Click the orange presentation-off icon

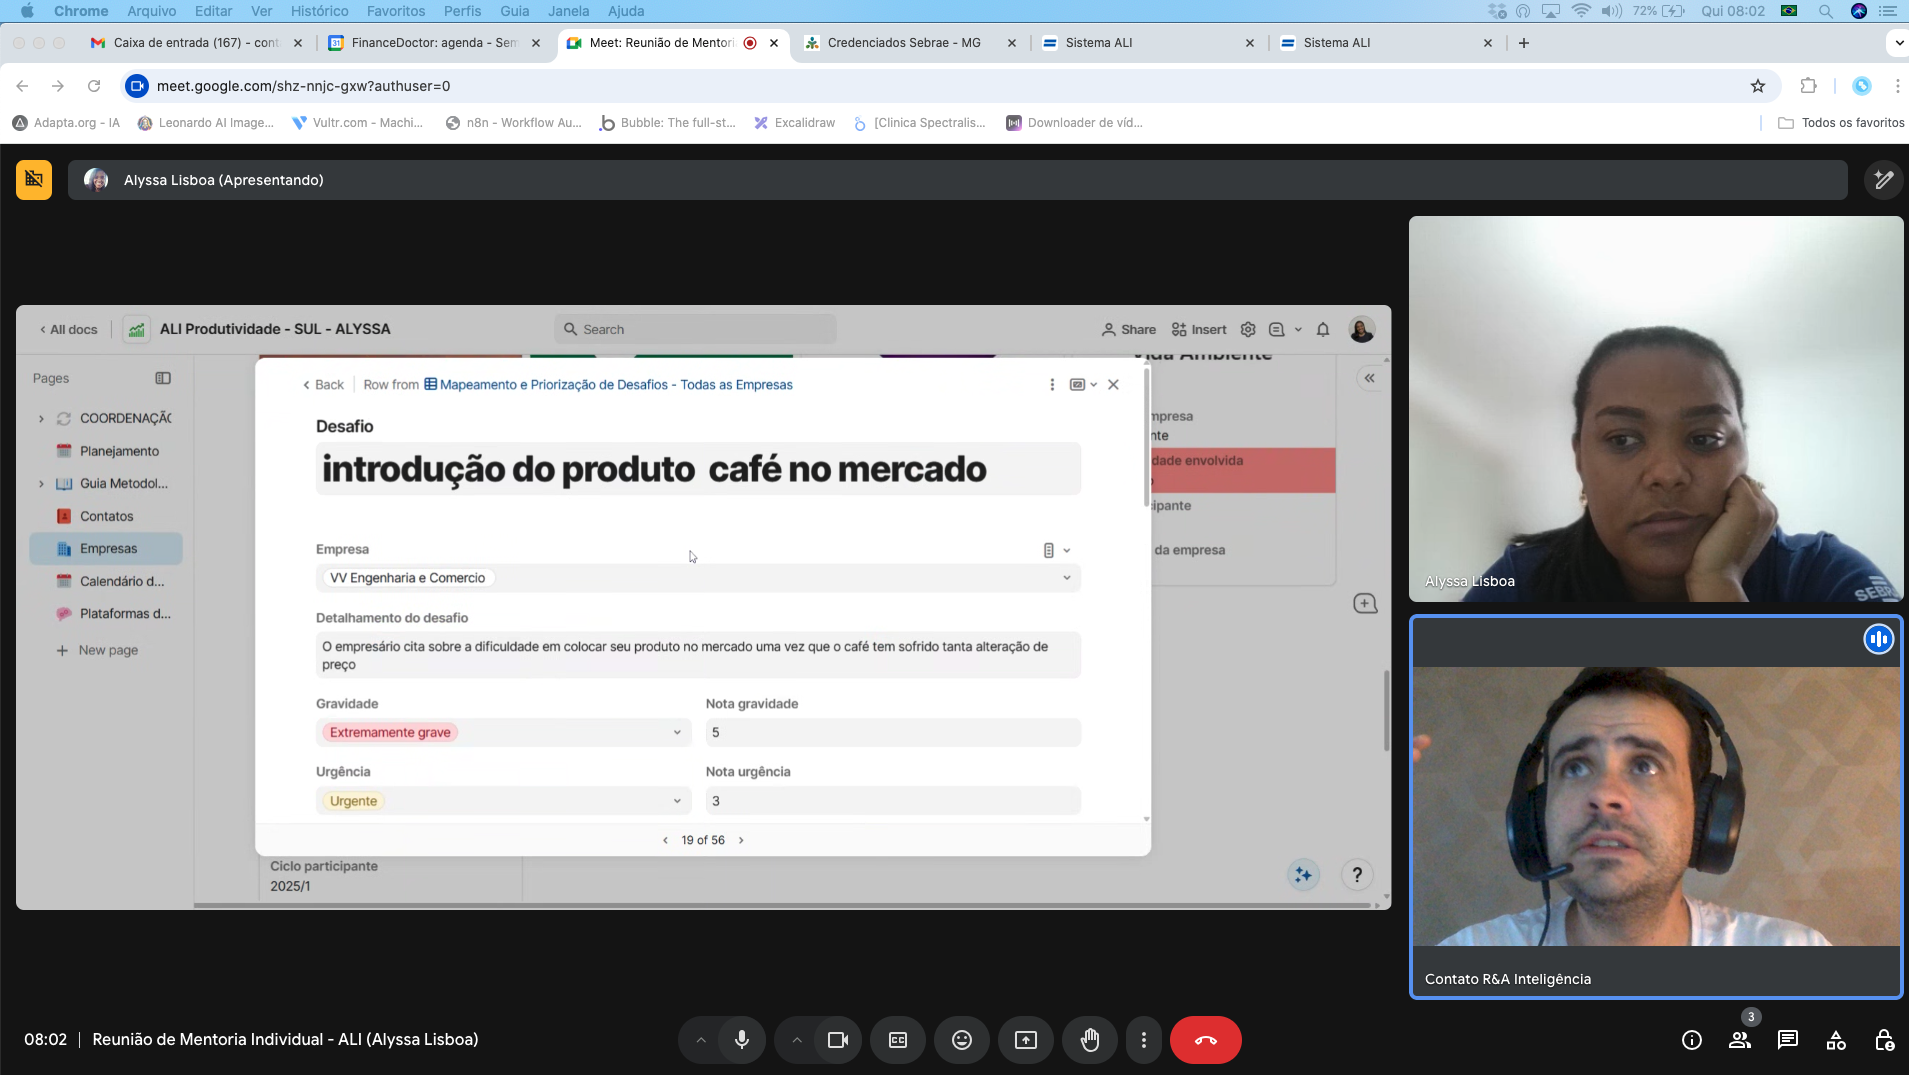34,180
